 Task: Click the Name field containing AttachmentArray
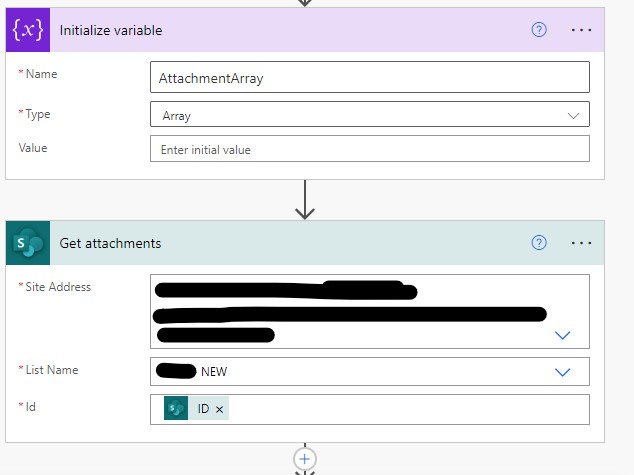[370, 77]
